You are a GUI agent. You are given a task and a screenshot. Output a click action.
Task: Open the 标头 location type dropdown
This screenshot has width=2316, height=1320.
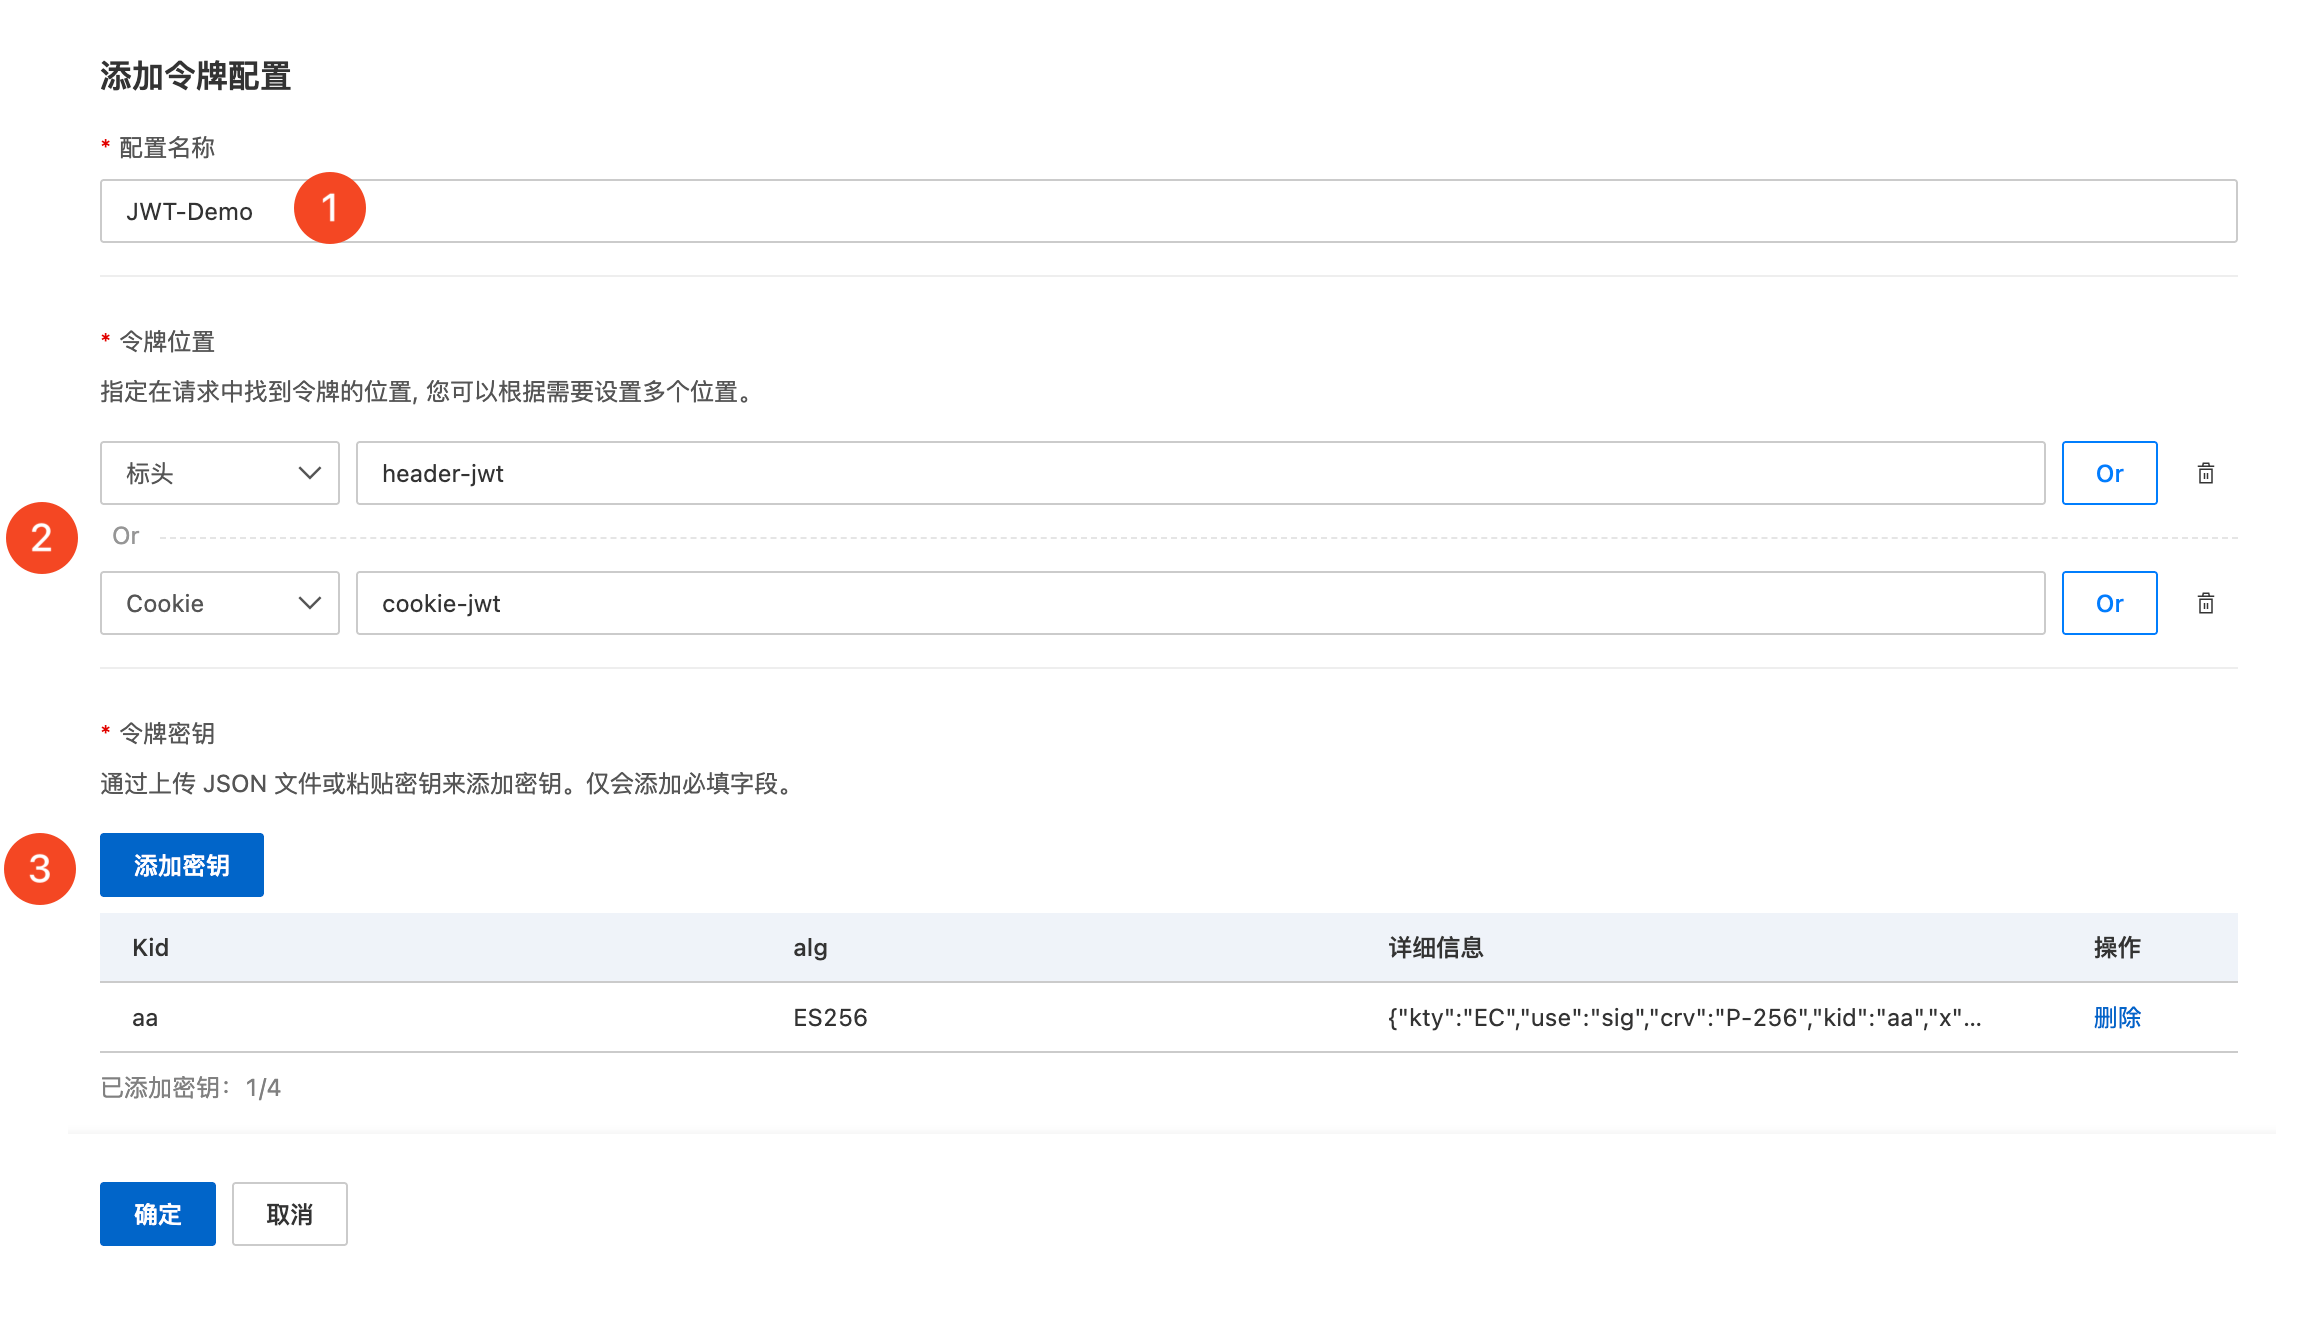point(219,473)
